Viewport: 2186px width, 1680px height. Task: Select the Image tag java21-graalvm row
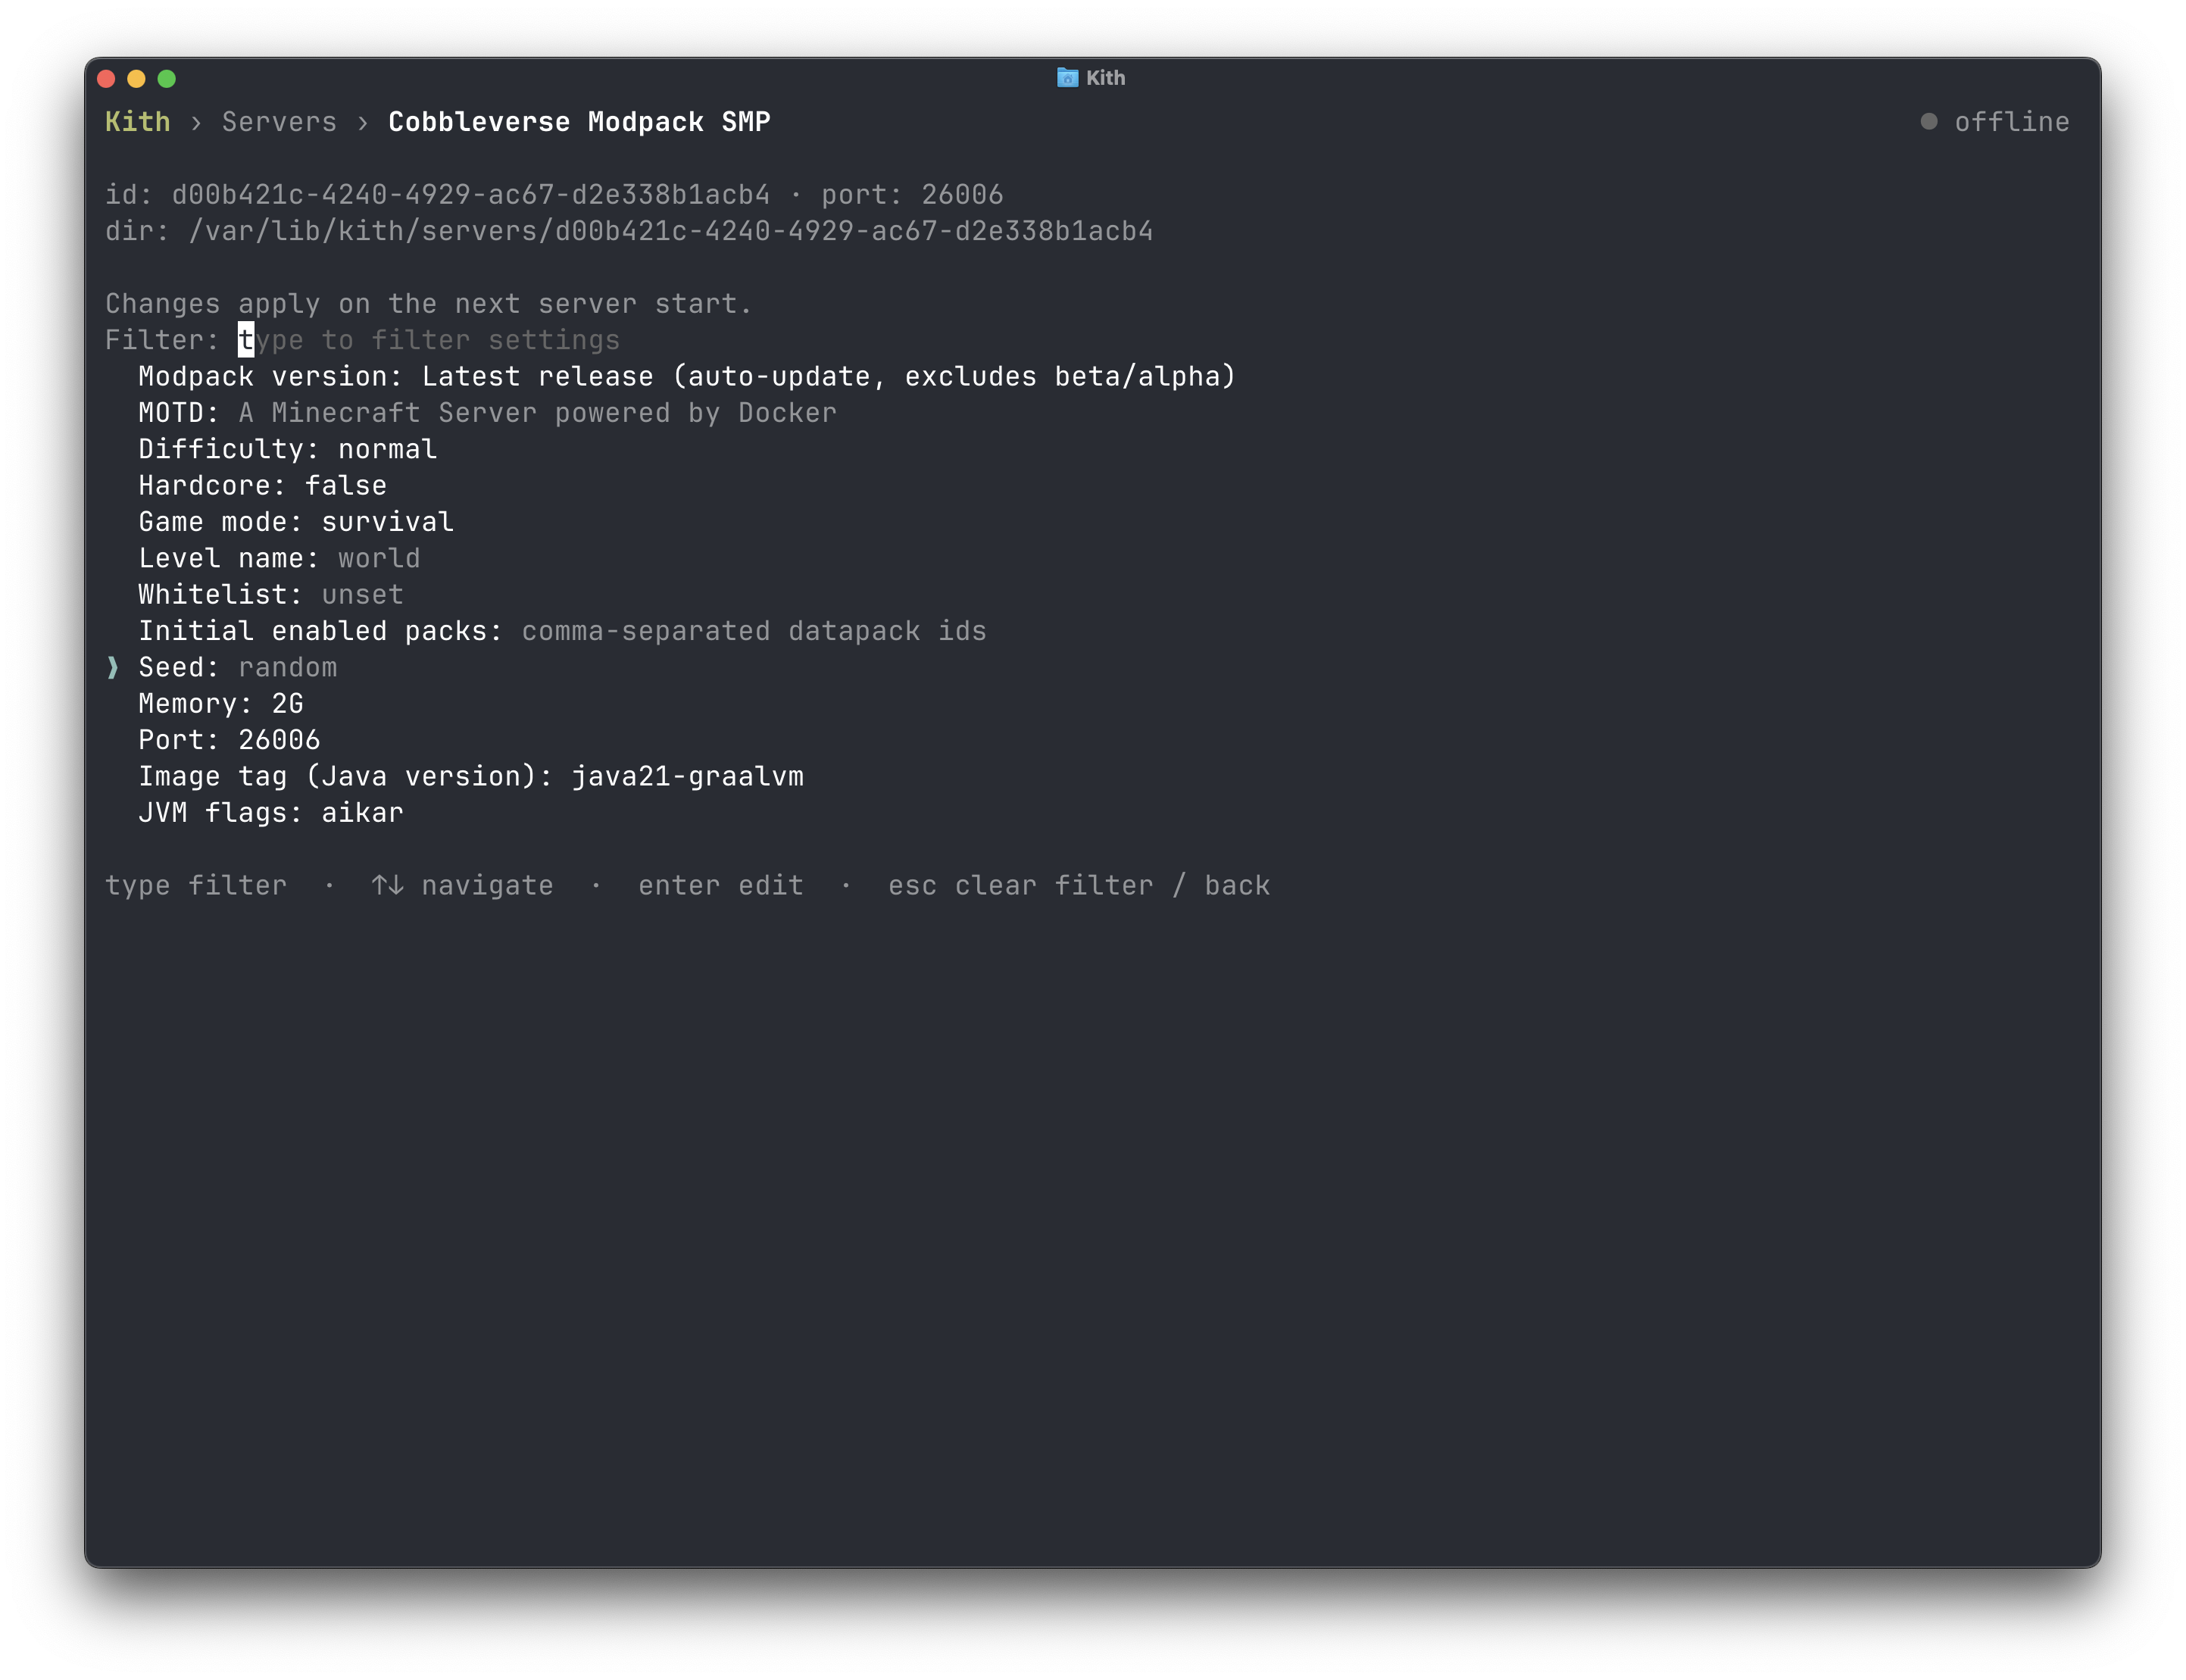[x=471, y=777]
